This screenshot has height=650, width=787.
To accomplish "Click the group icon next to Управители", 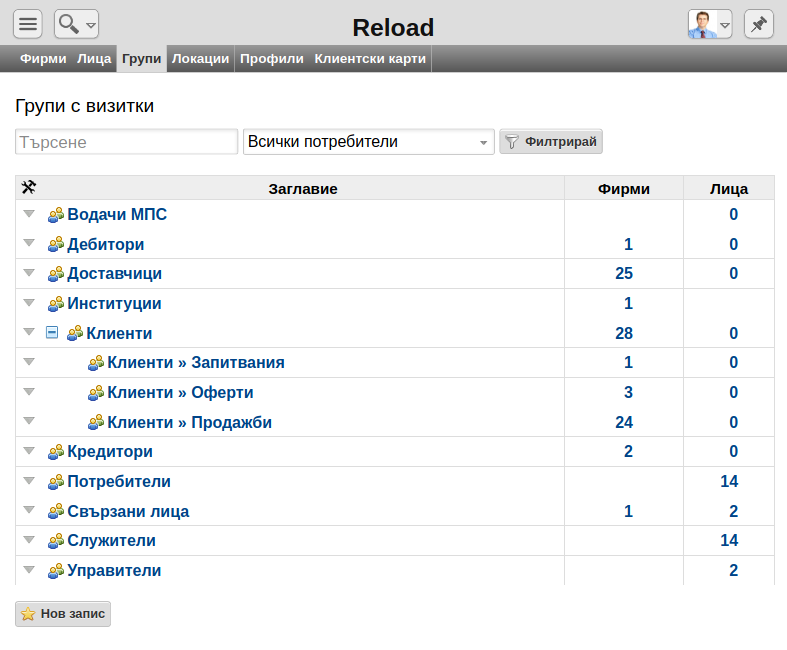I will [x=56, y=570].
